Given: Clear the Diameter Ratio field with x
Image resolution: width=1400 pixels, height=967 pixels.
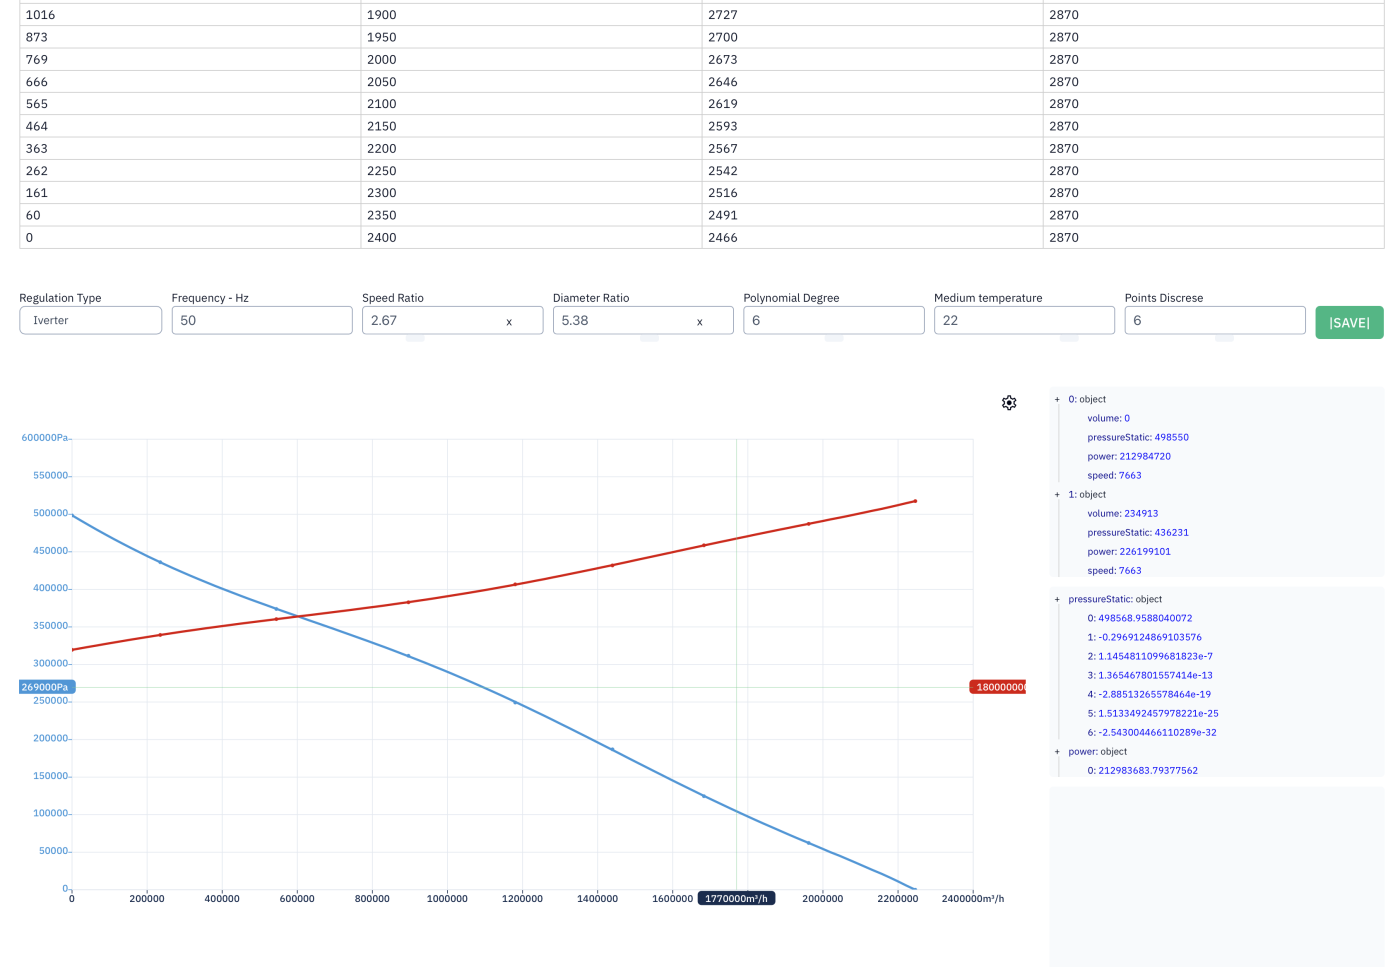Looking at the screenshot, I should point(700,322).
